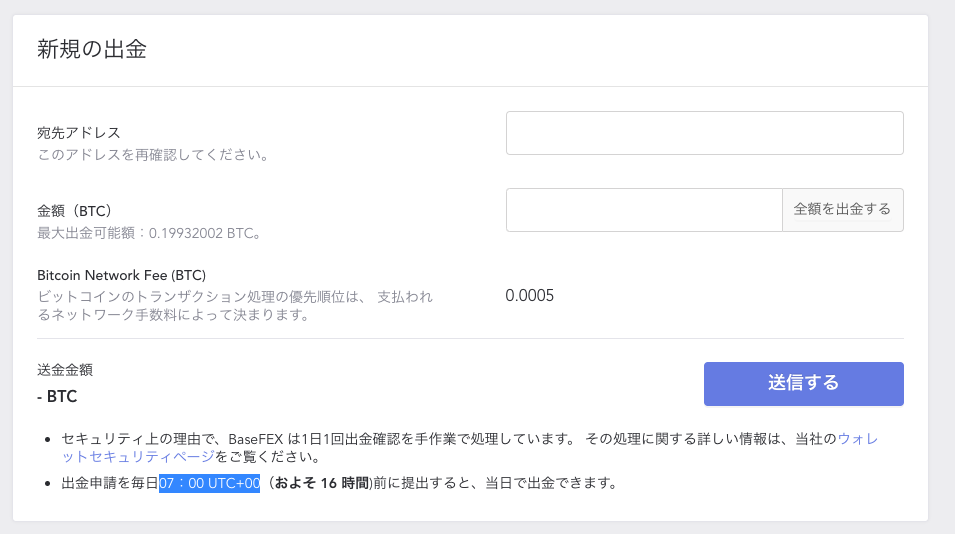This screenshot has height=534, width=955.
Task: Click the 宛先アドレス input field
Action: pyautogui.click(x=705, y=133)
